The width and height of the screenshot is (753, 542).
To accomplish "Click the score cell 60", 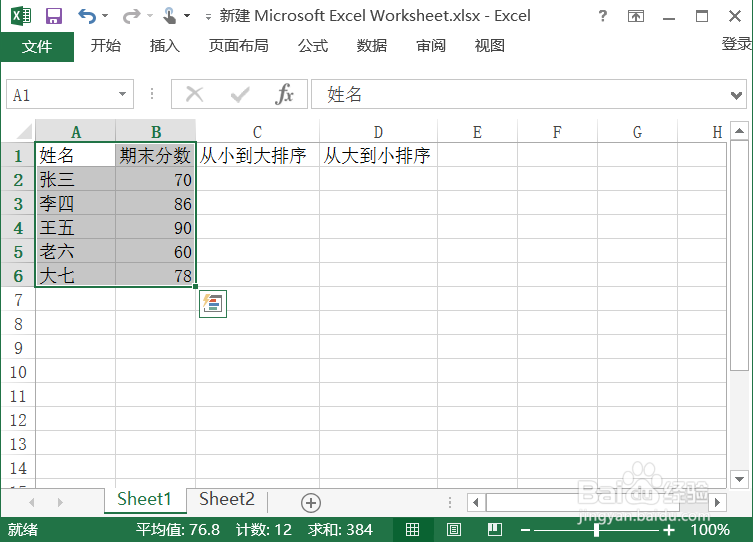I will pos(156,251).
